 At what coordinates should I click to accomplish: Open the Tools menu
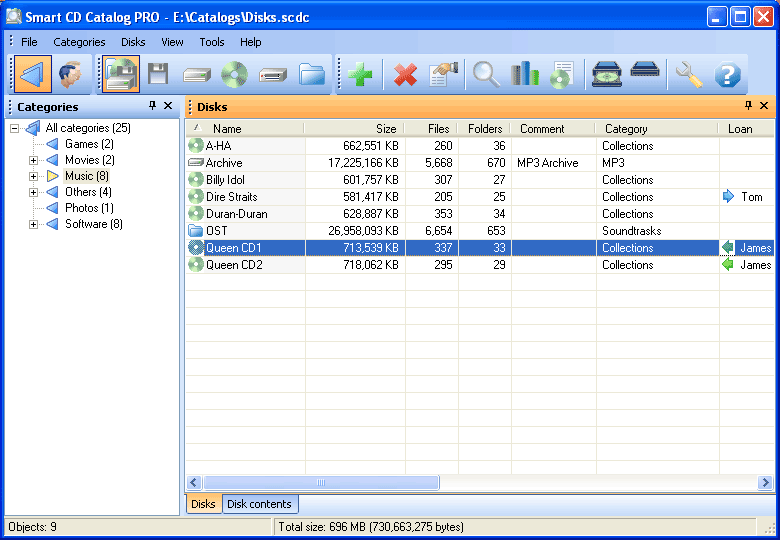(211, 42)
